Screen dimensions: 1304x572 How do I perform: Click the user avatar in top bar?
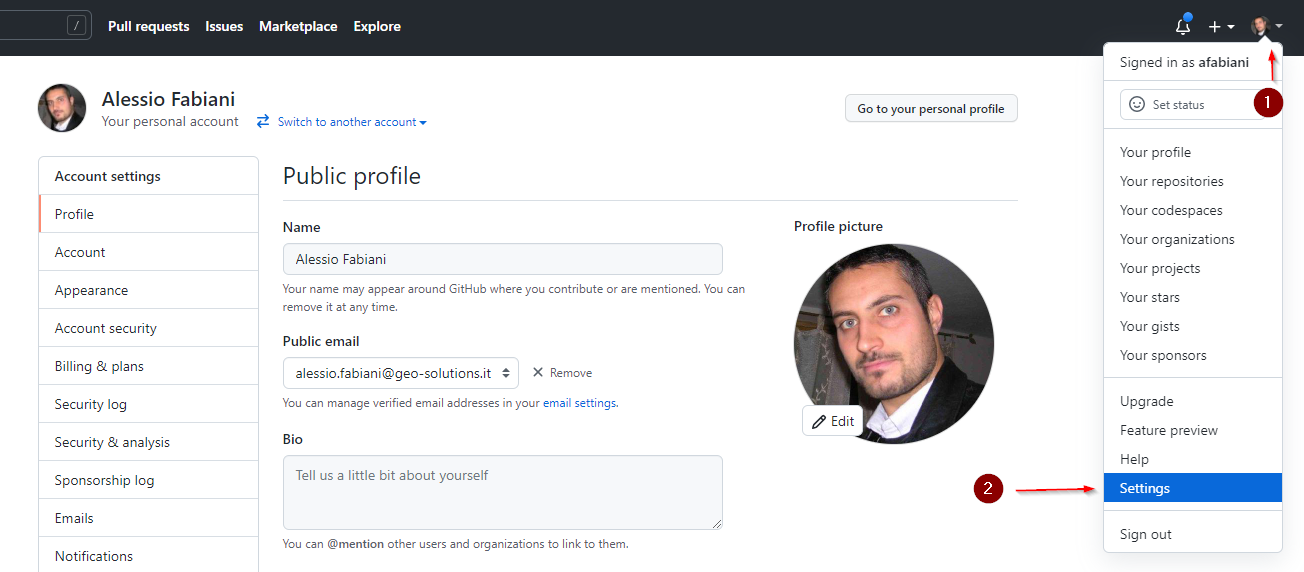pos(1260,26)
